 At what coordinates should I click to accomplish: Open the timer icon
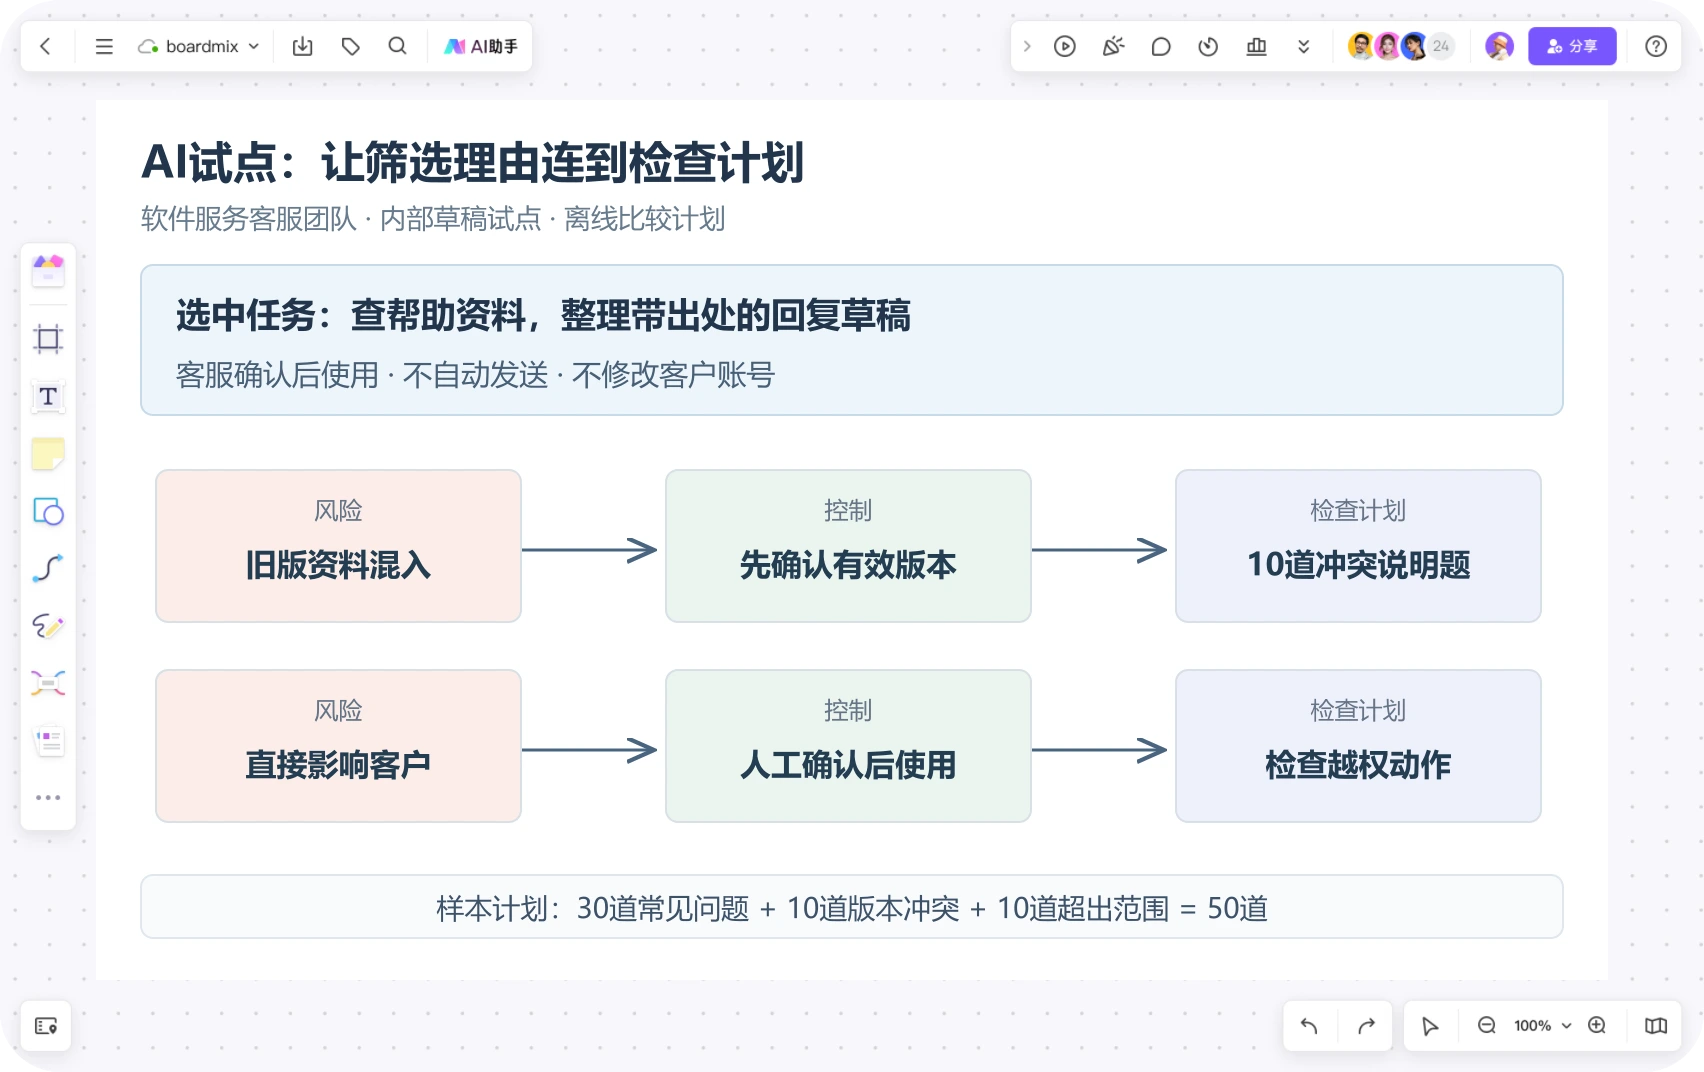pos(1209,46)
